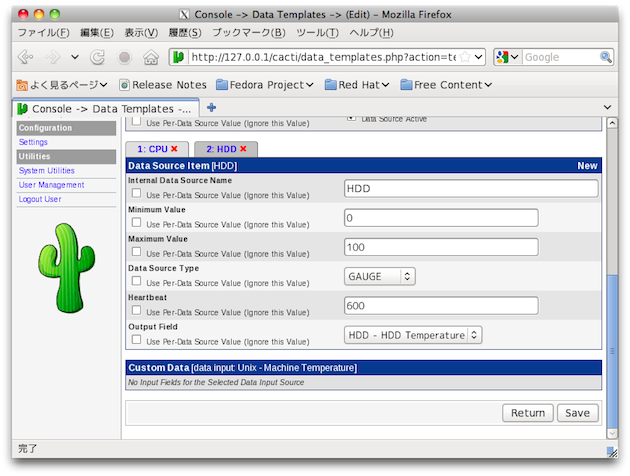Expand the Output Field HDD Temperature dropdown
Screen dimensions: 630x476
(413, 335)
